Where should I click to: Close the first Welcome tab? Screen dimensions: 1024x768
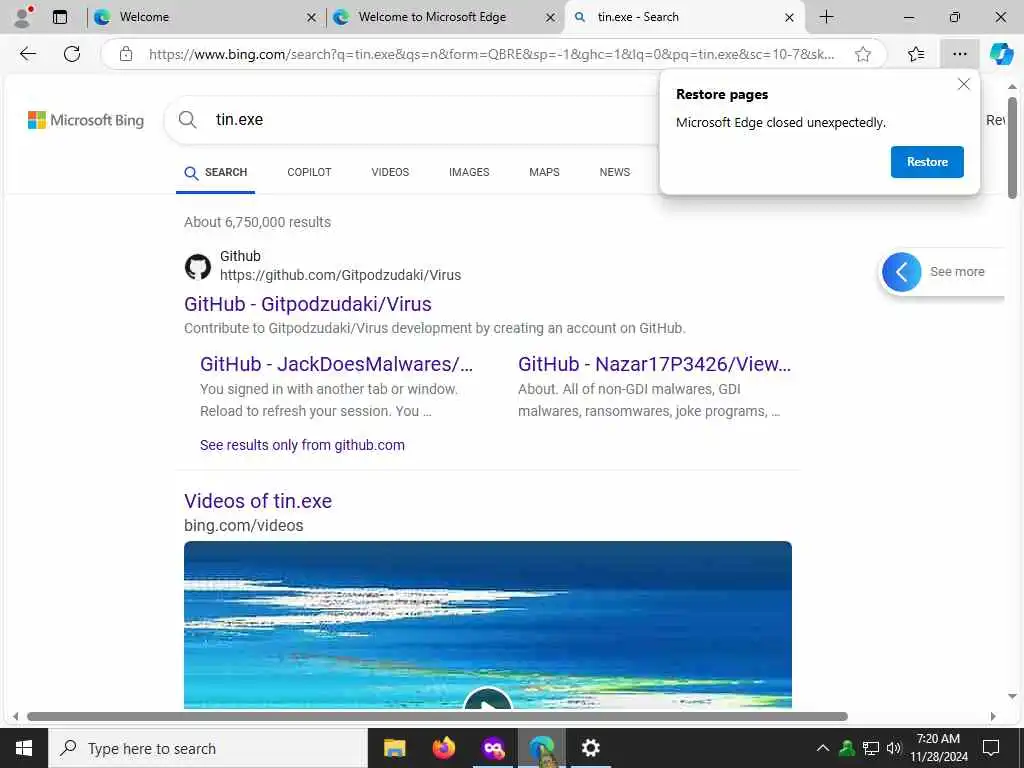click(x=312, y=18)
